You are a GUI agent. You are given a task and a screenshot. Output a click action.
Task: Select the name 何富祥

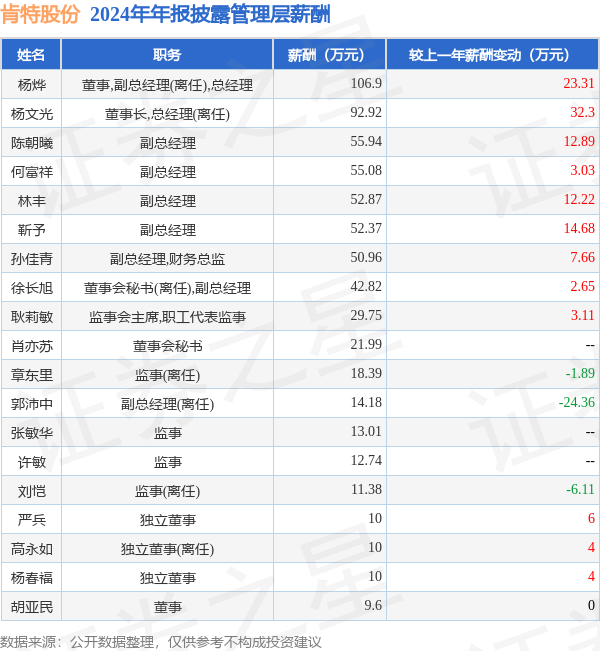click(32, 172)
